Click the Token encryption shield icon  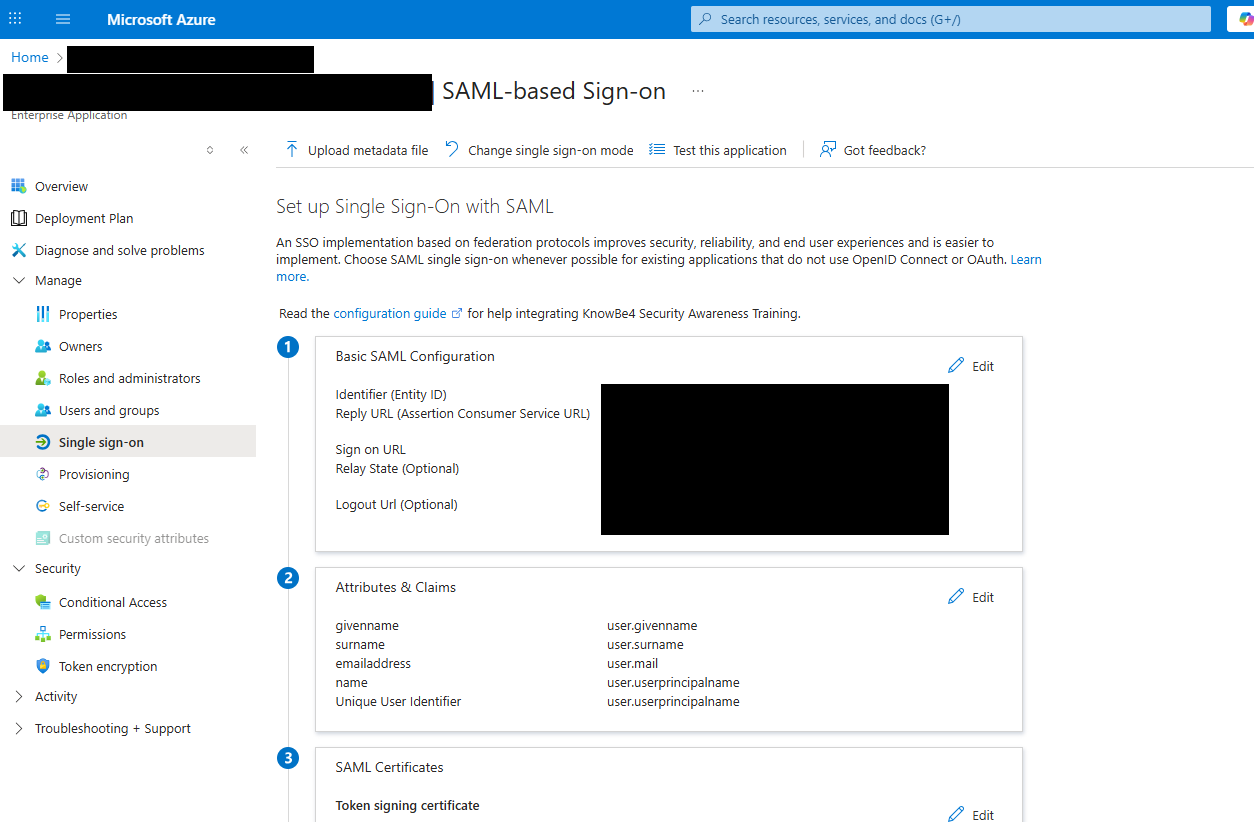(x=42, y=666)
